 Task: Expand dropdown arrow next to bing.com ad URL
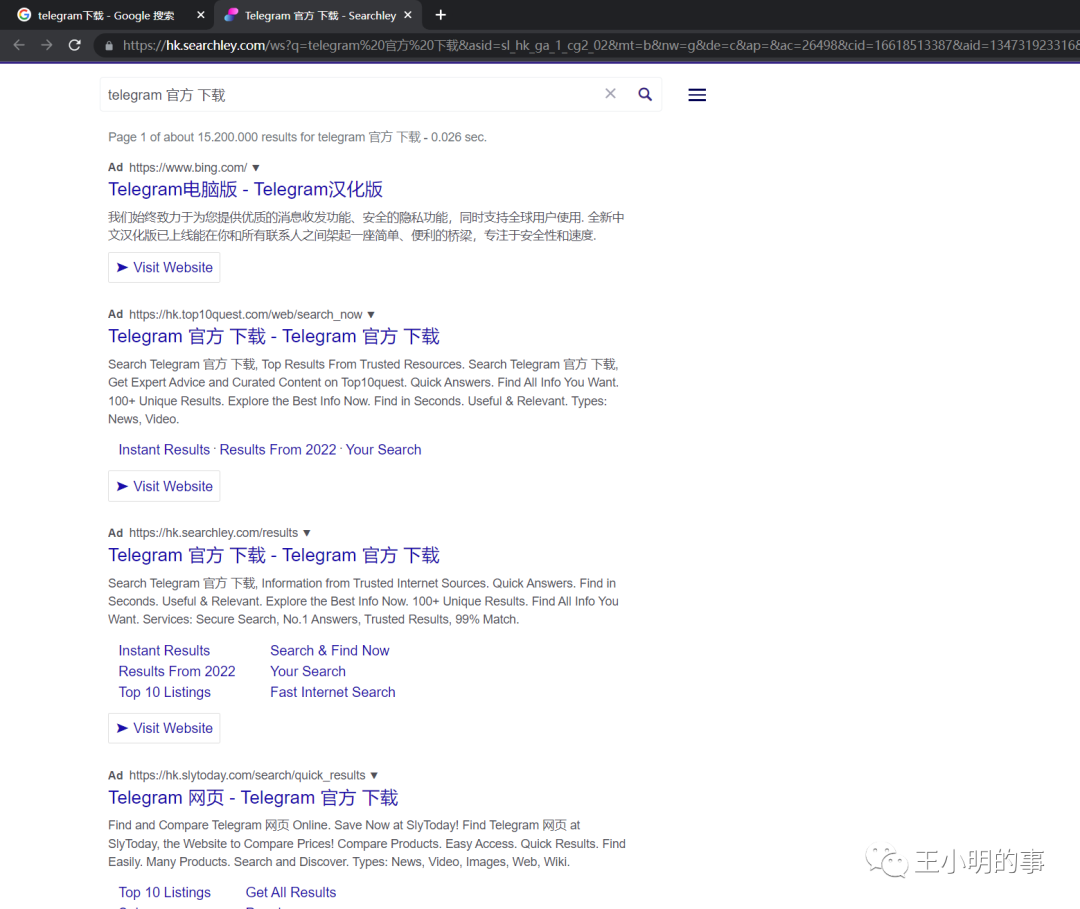point(256,168)
